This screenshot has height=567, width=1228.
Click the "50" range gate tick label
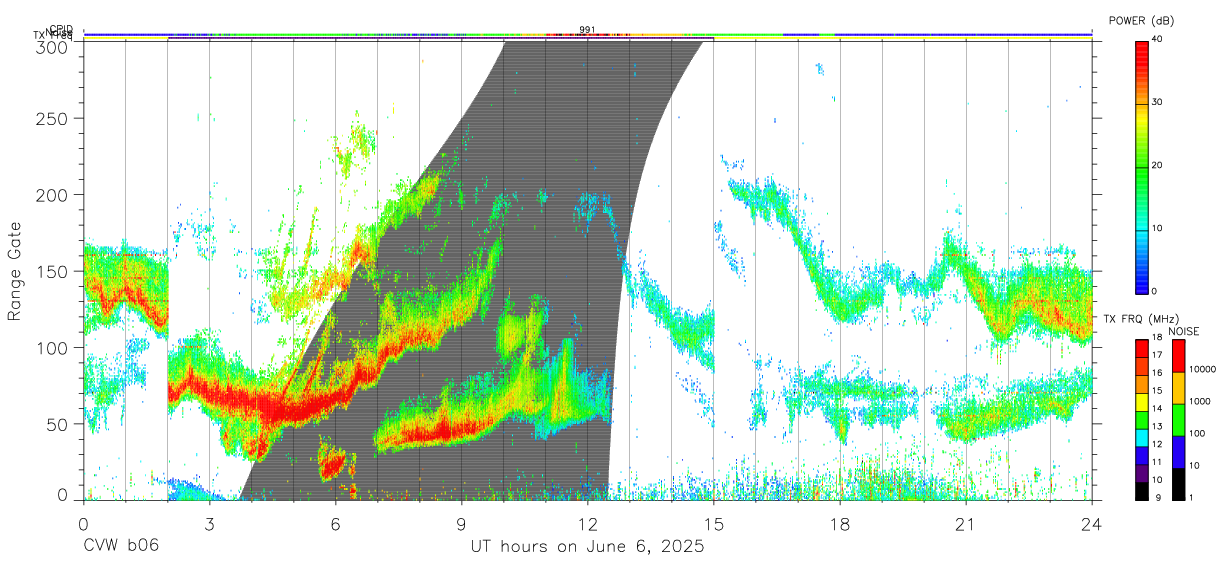tap(57, 424)
